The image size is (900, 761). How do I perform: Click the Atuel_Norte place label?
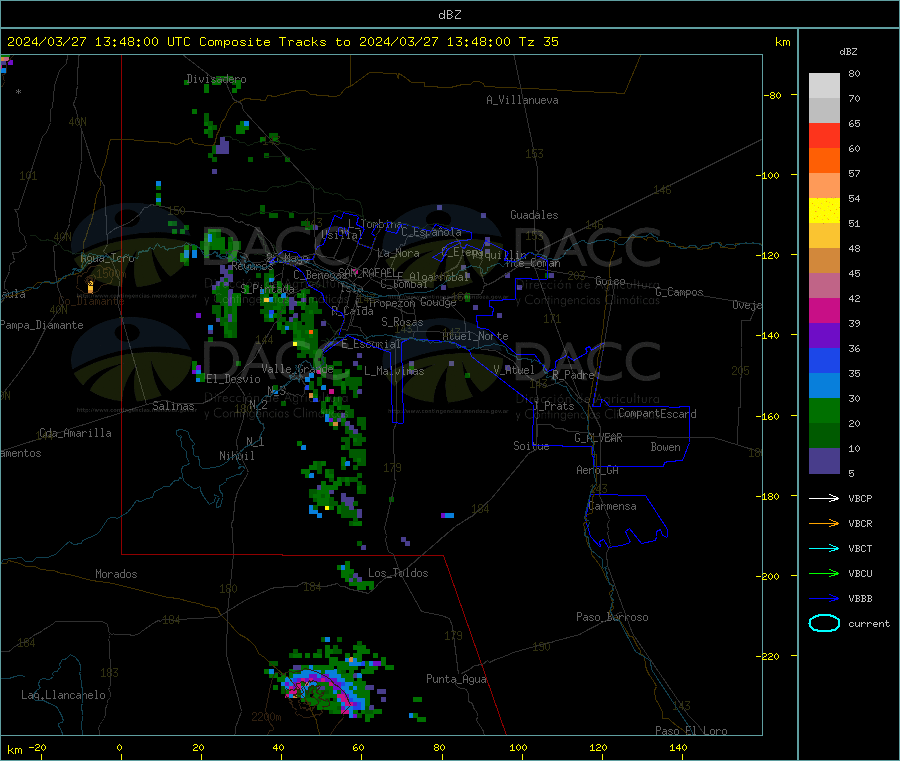pos(475,336)
